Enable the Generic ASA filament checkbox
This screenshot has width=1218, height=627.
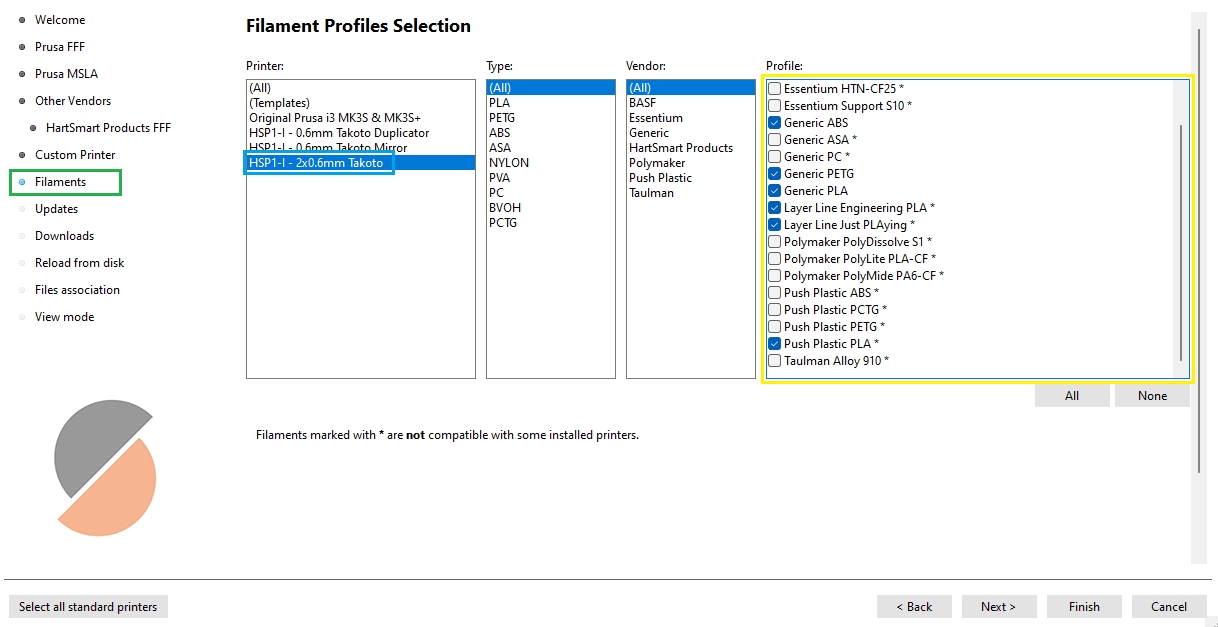pyautogui.click(x=775, y=140)
